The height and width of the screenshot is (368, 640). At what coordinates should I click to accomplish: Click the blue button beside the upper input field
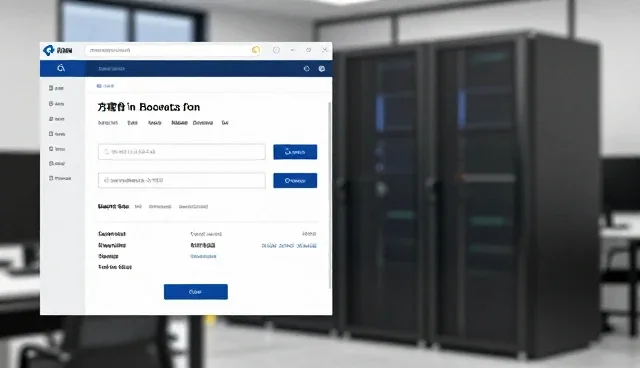(x=295, y=152)
